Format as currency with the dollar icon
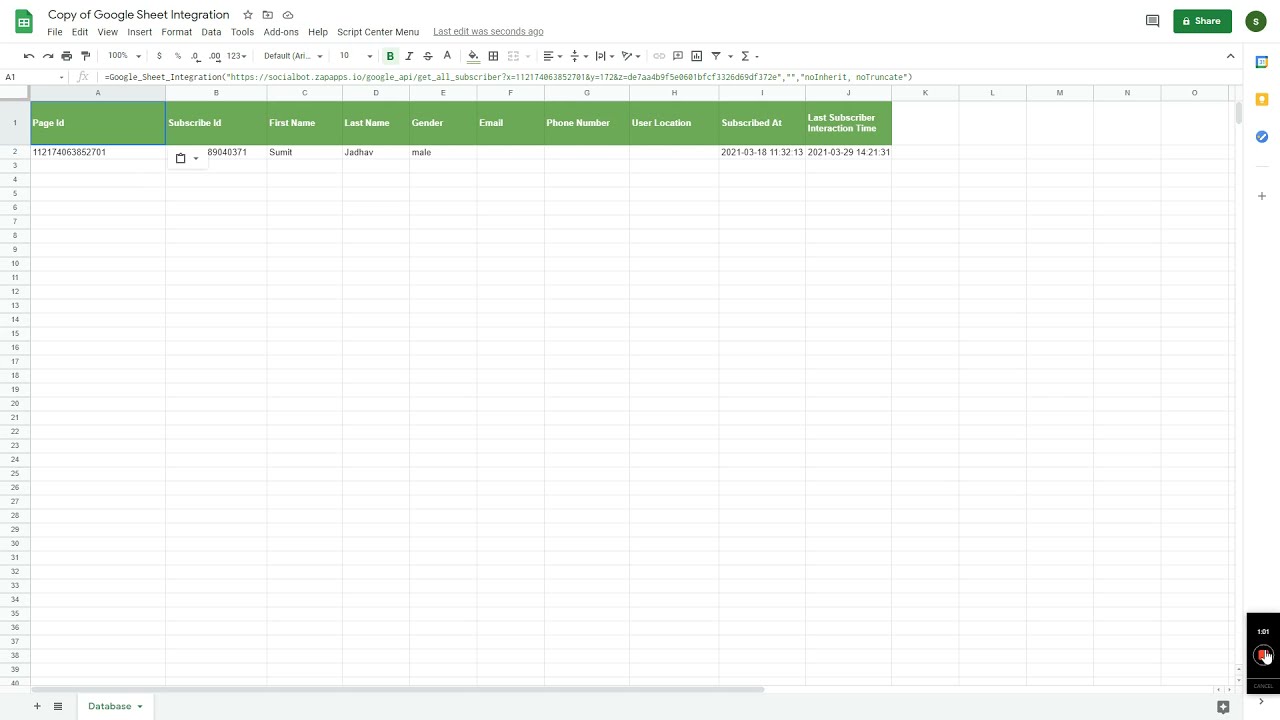This screenshot has height=720, width=1280. [x=159, y=56]
